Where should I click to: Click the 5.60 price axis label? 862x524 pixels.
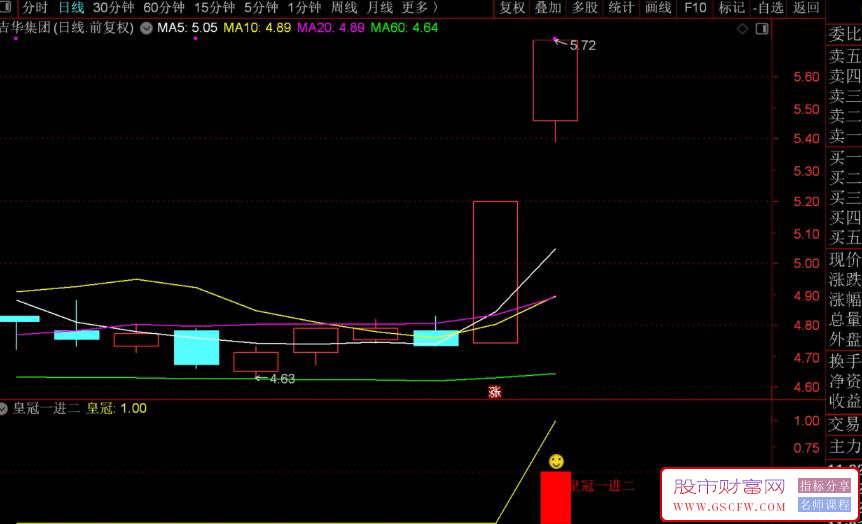(x=806, y=77)
